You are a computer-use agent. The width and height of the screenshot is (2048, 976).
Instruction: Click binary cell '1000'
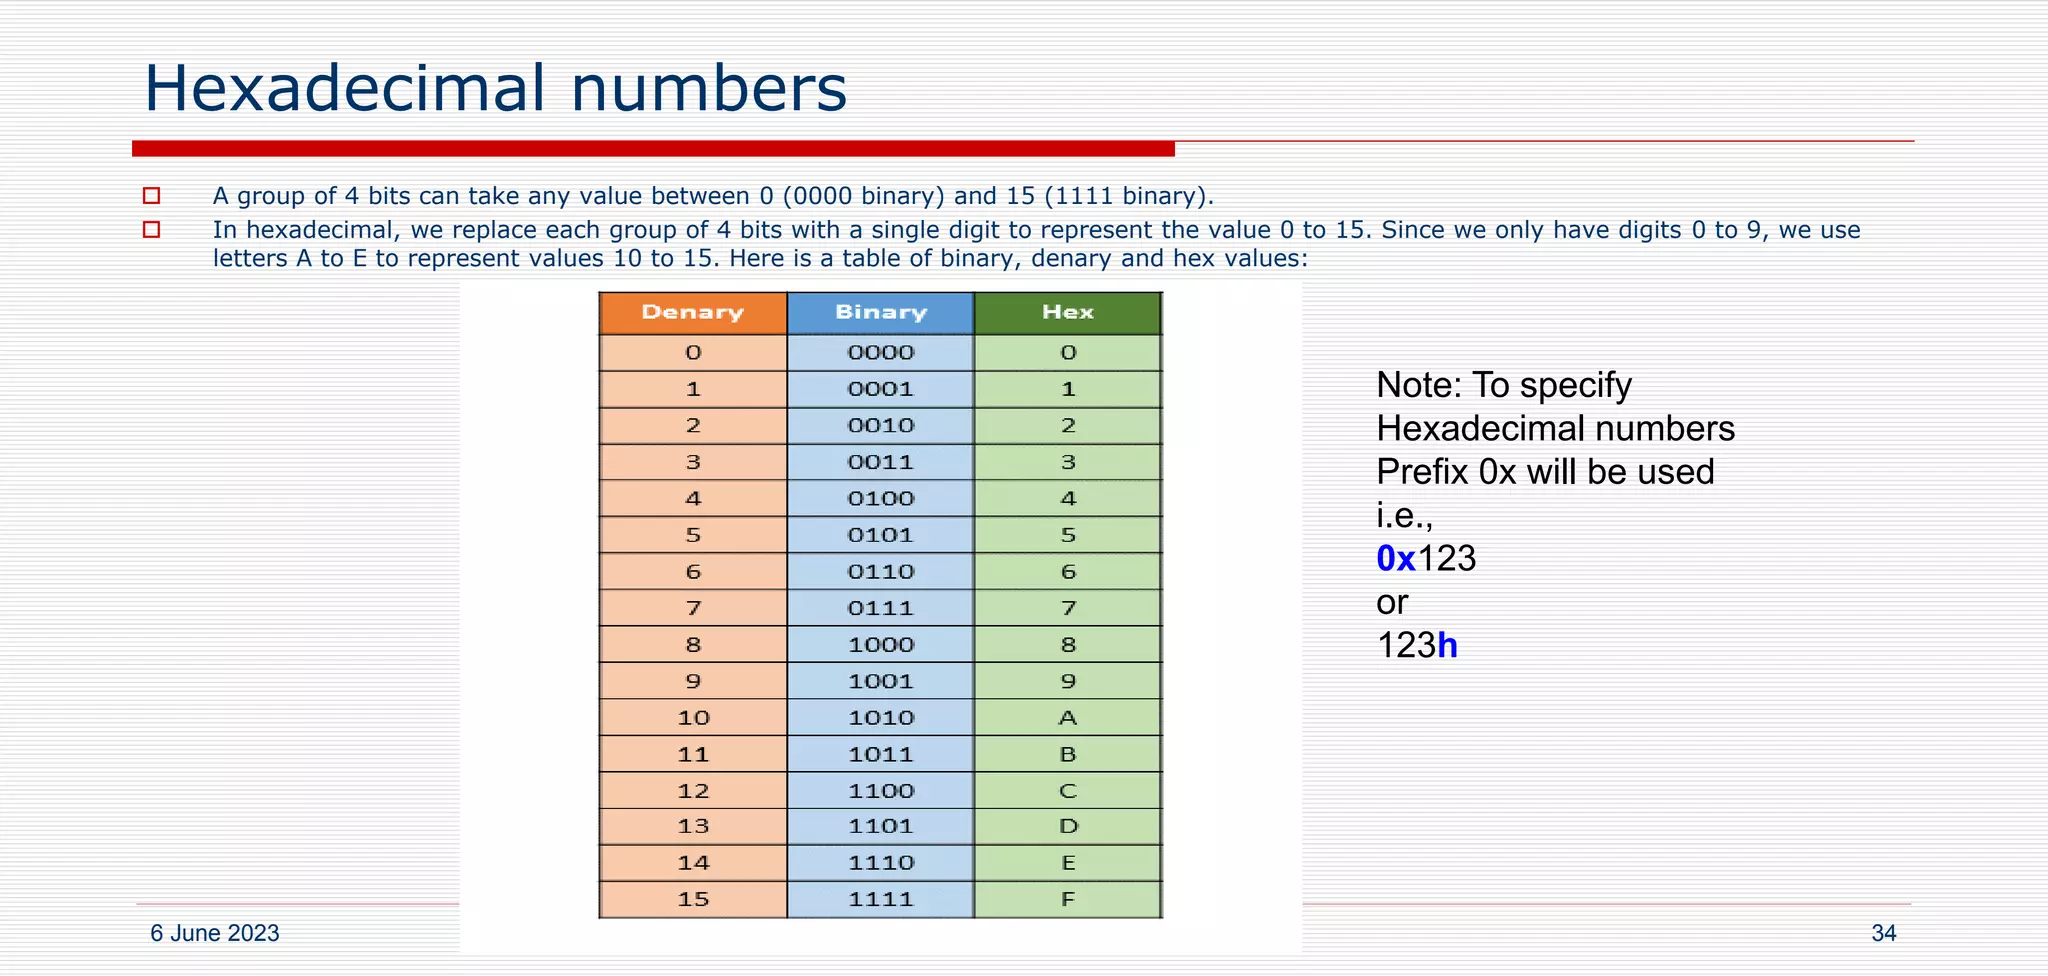point(881,645)
